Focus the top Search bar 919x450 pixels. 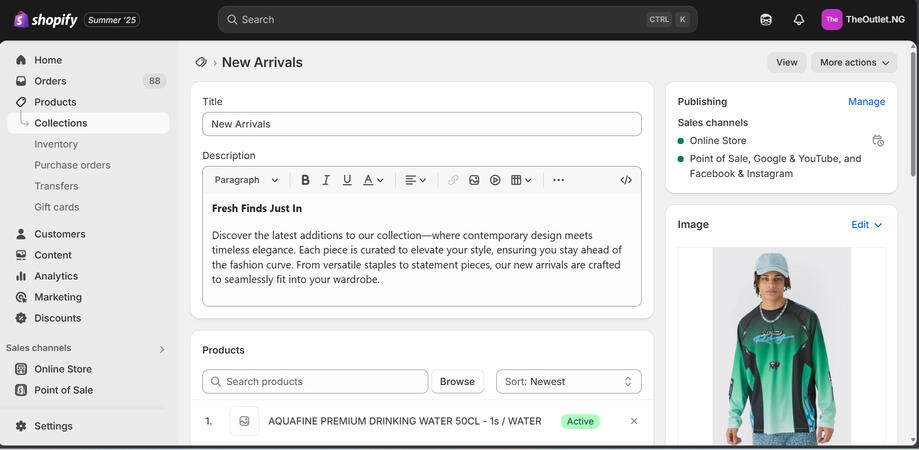pos(457,19)
